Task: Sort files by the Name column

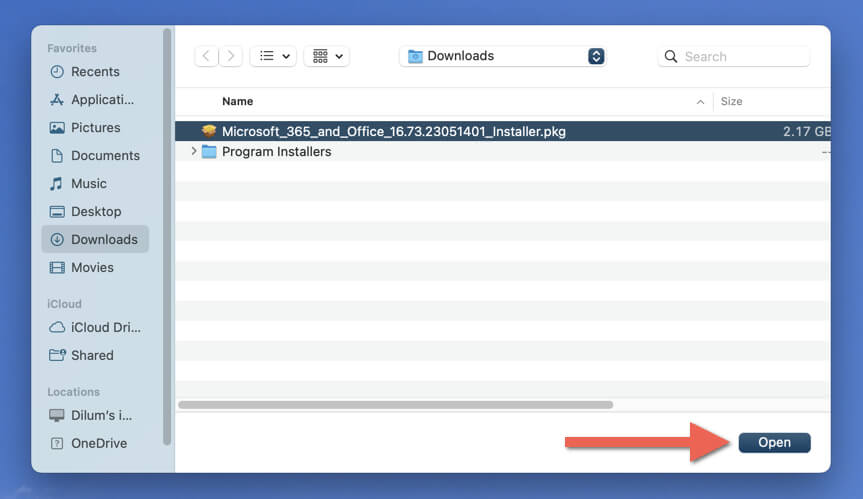Action: coord(237,101)
